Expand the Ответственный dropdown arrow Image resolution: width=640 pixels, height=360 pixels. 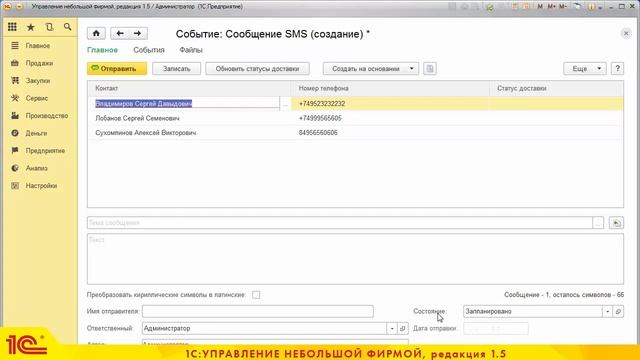392,328
